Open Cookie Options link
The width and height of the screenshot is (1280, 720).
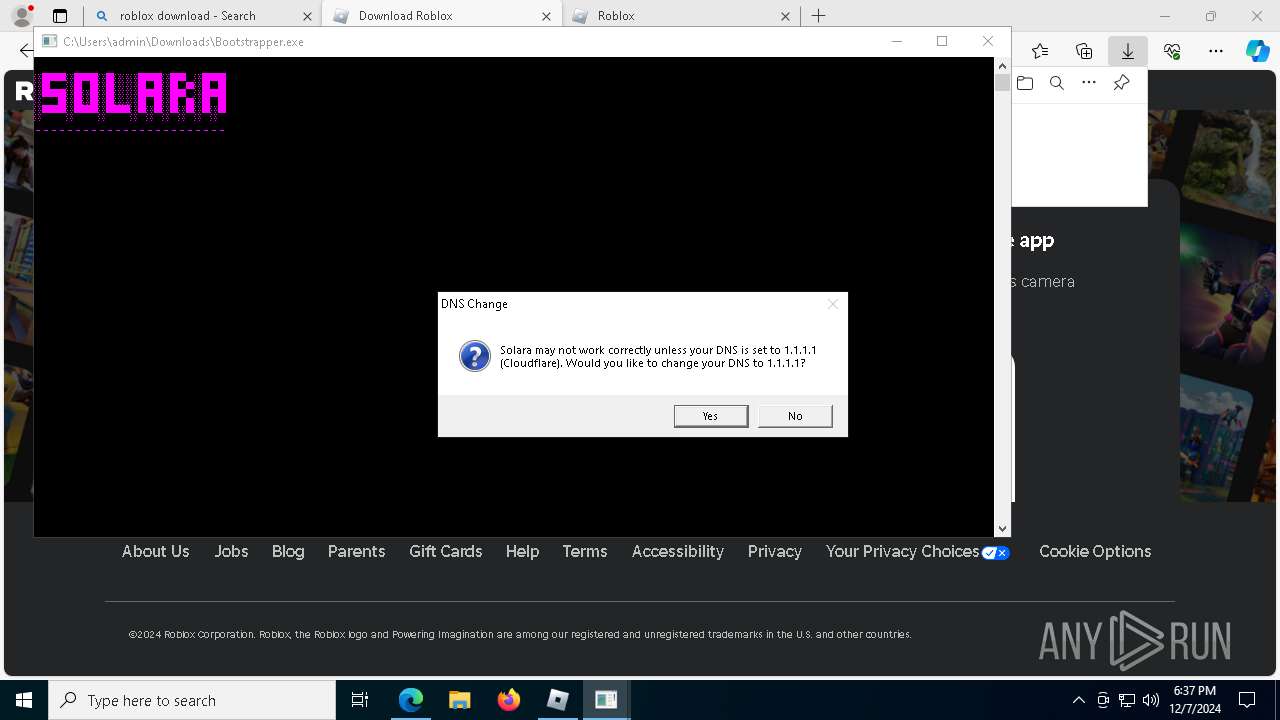pyautogui.click(x=1095, y=552)
